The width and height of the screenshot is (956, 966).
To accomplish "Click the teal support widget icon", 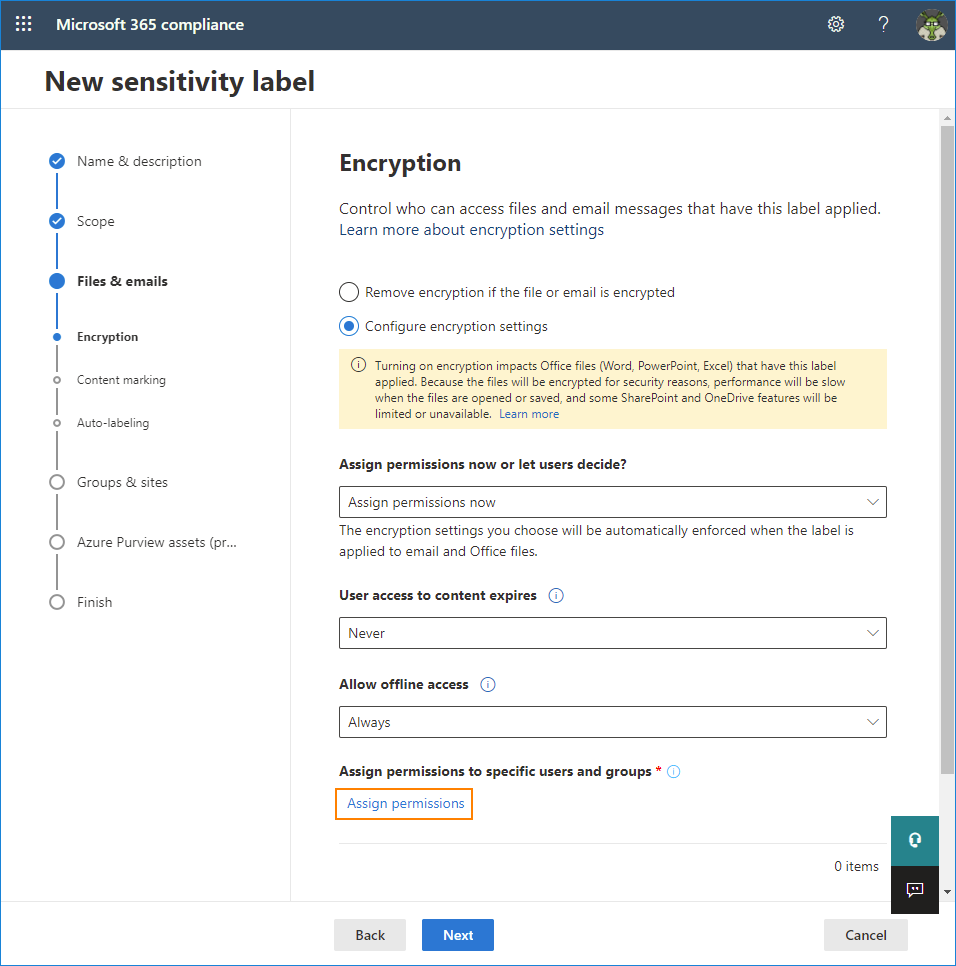I will [914, 840].
